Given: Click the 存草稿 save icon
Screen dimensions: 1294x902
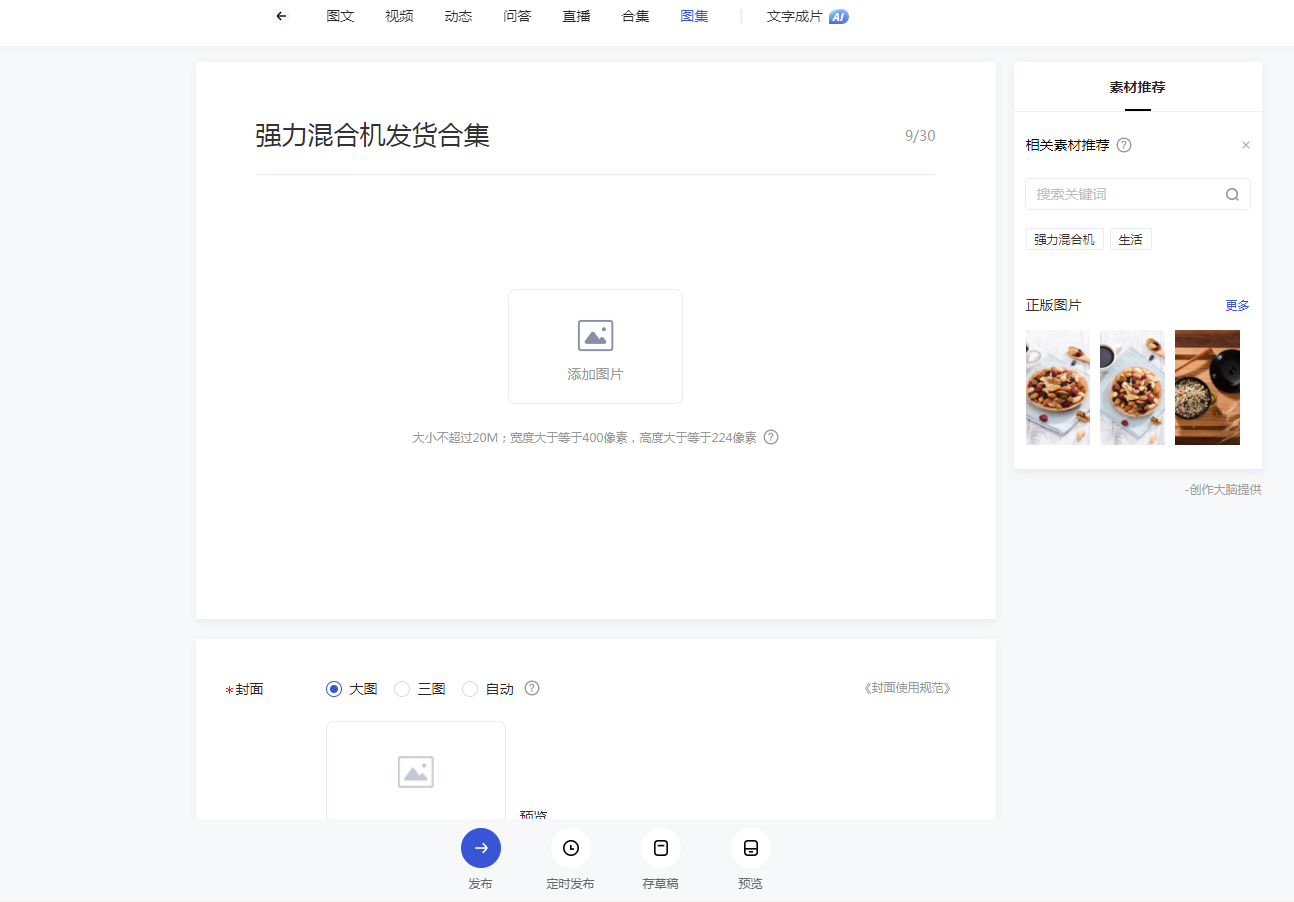Looking at the screenshot, I should [661, 848].
